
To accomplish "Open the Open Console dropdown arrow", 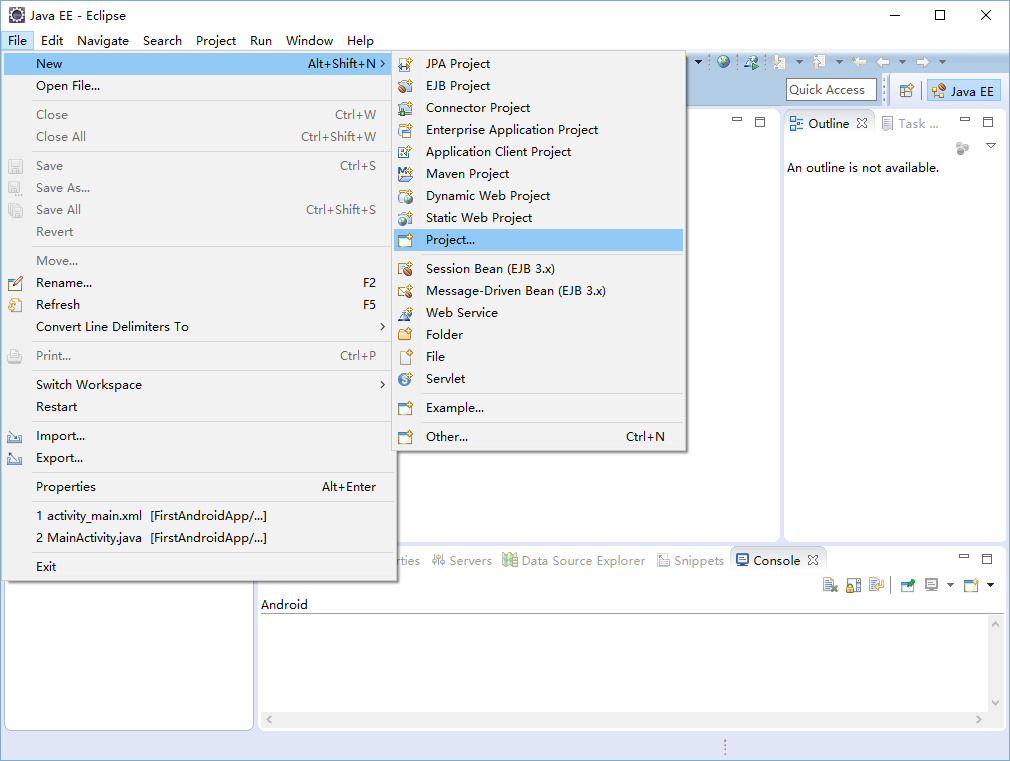I will click(990, 585).
